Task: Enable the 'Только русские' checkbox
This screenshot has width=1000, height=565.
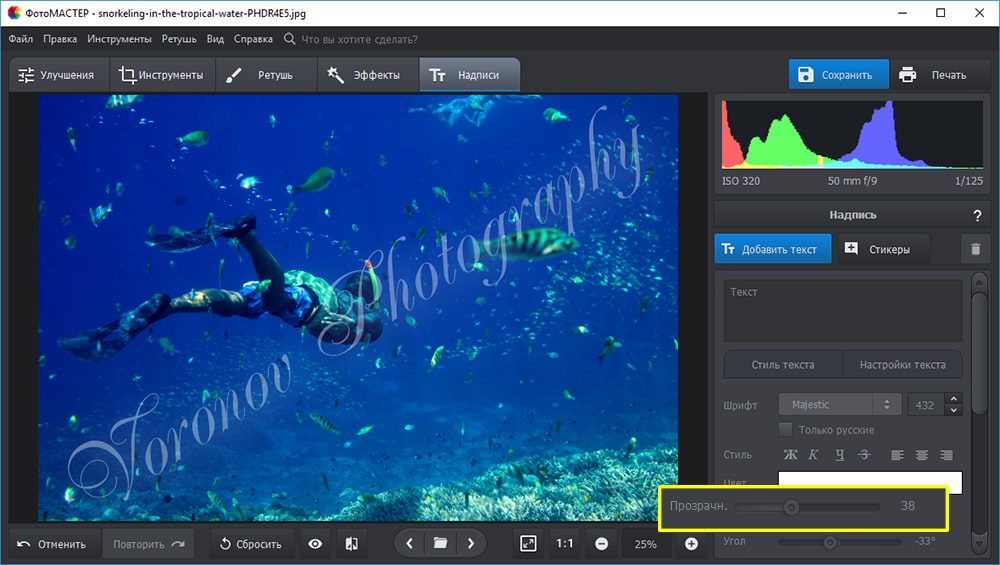Action: [x=786, y=429]
